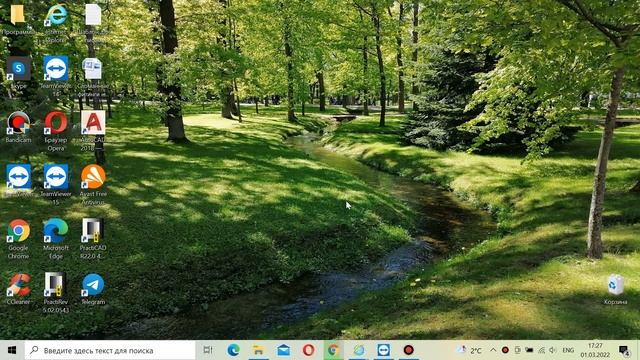Screen dimensions: 640x360
Task: Open File Explorer from the taskbar
Action: tap(258, 350)
